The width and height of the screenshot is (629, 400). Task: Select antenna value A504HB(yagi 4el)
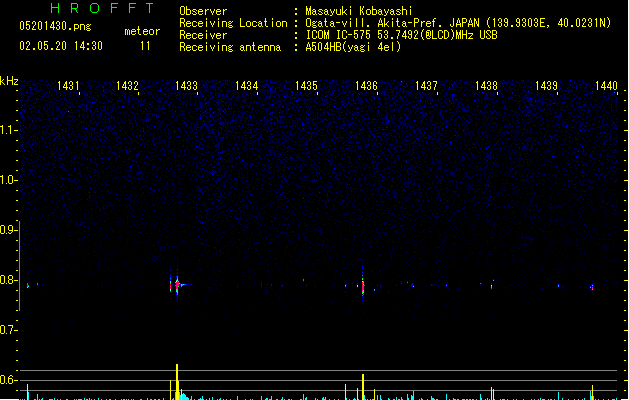353,47
